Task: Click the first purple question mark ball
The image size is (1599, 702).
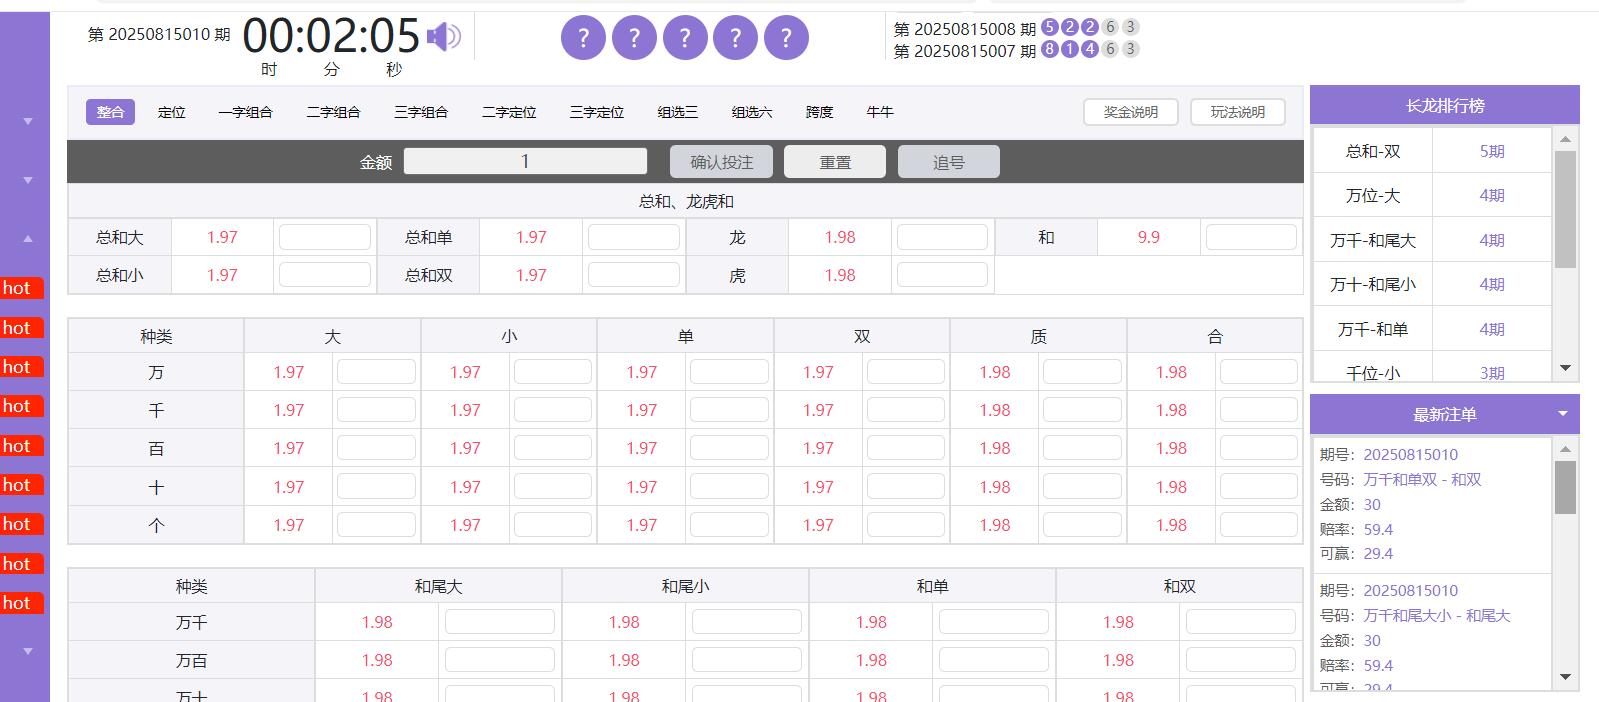Action: coord(583,39)
